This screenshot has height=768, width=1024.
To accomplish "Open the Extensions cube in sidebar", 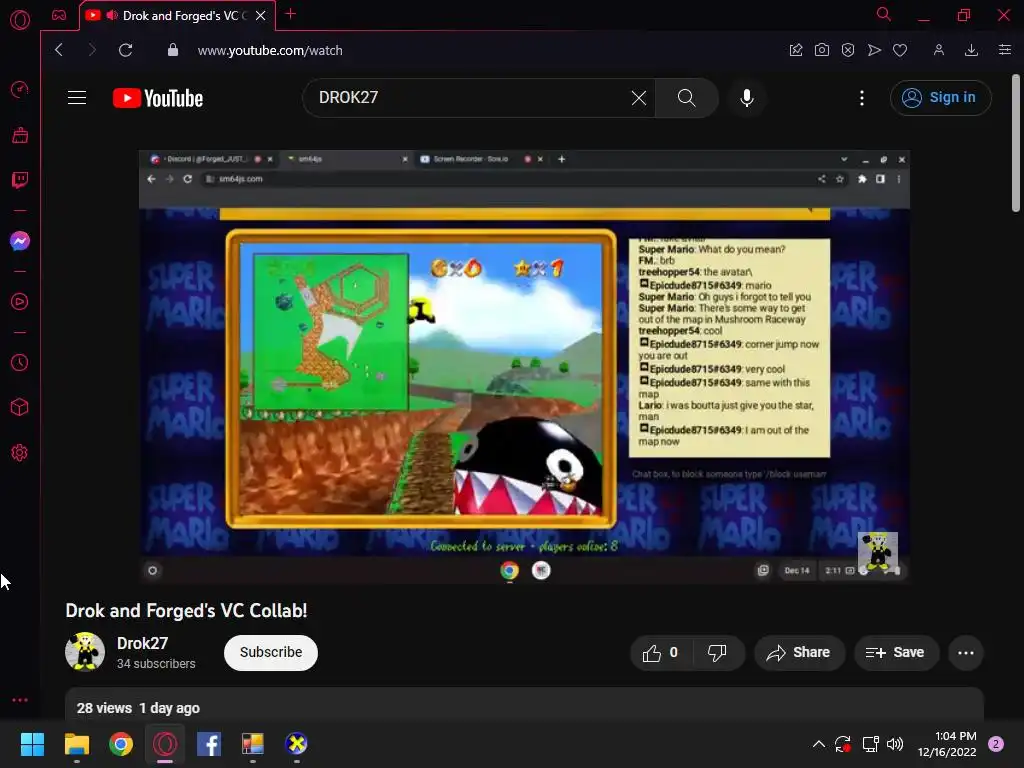I will coord(20,408).
